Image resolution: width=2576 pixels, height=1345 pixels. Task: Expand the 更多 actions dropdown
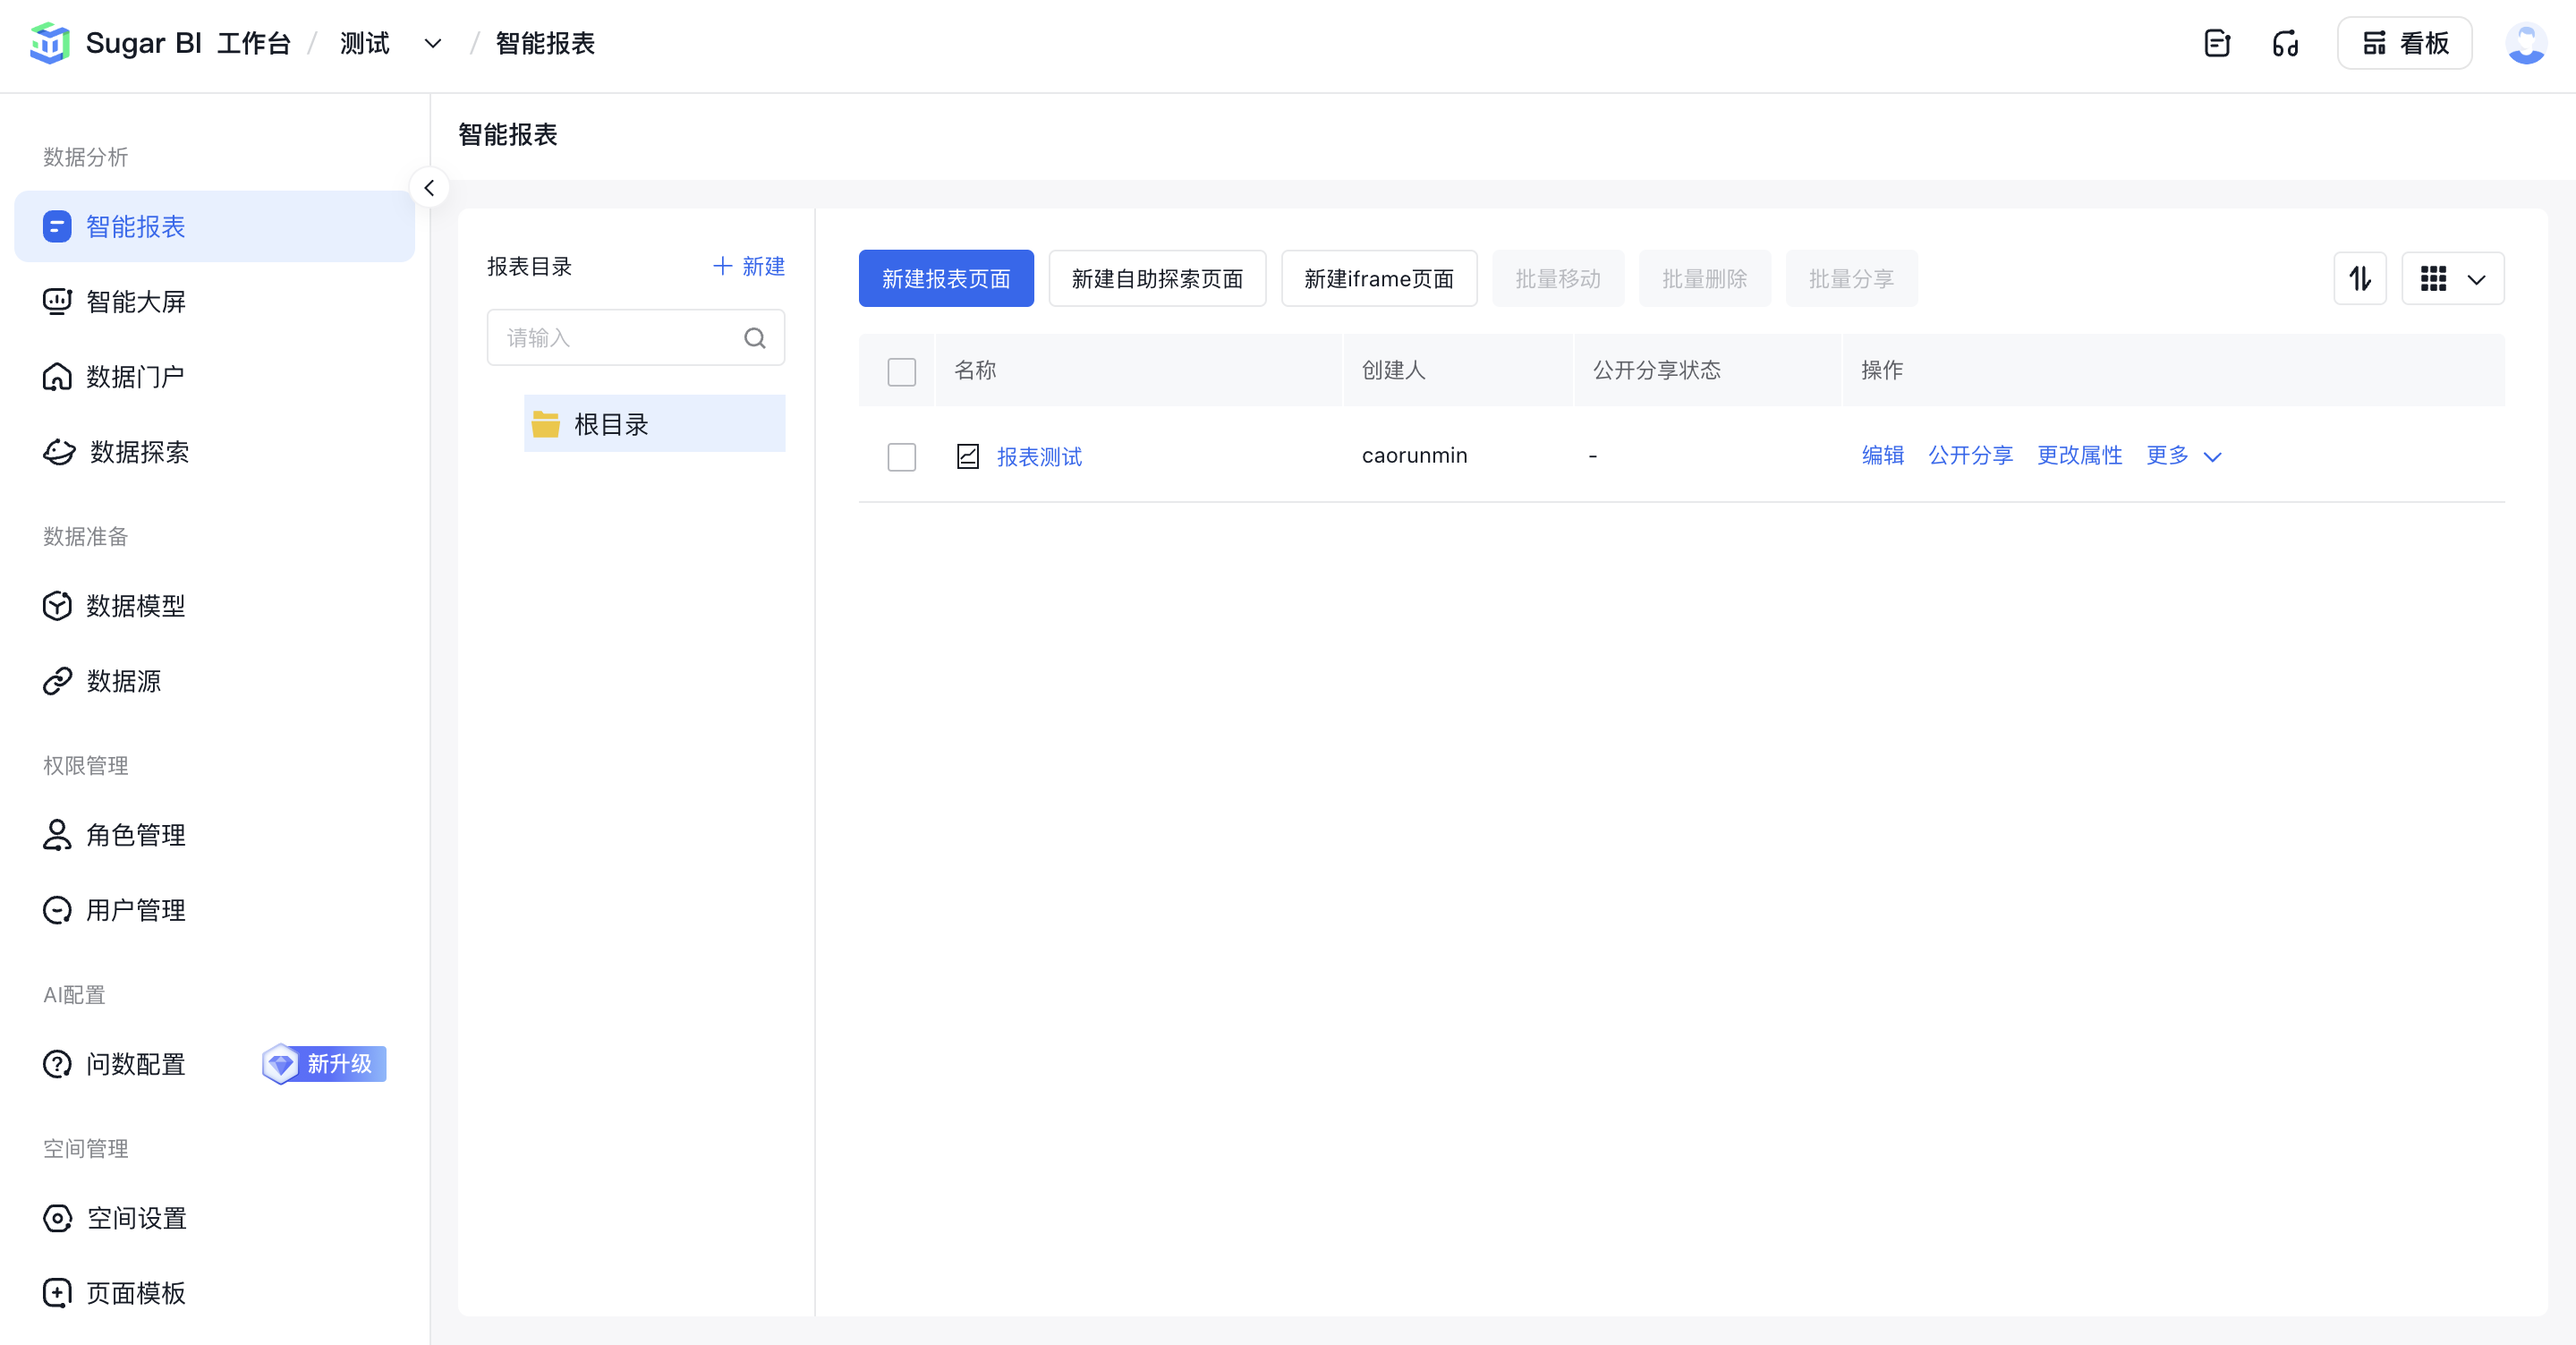[2183, 456]
